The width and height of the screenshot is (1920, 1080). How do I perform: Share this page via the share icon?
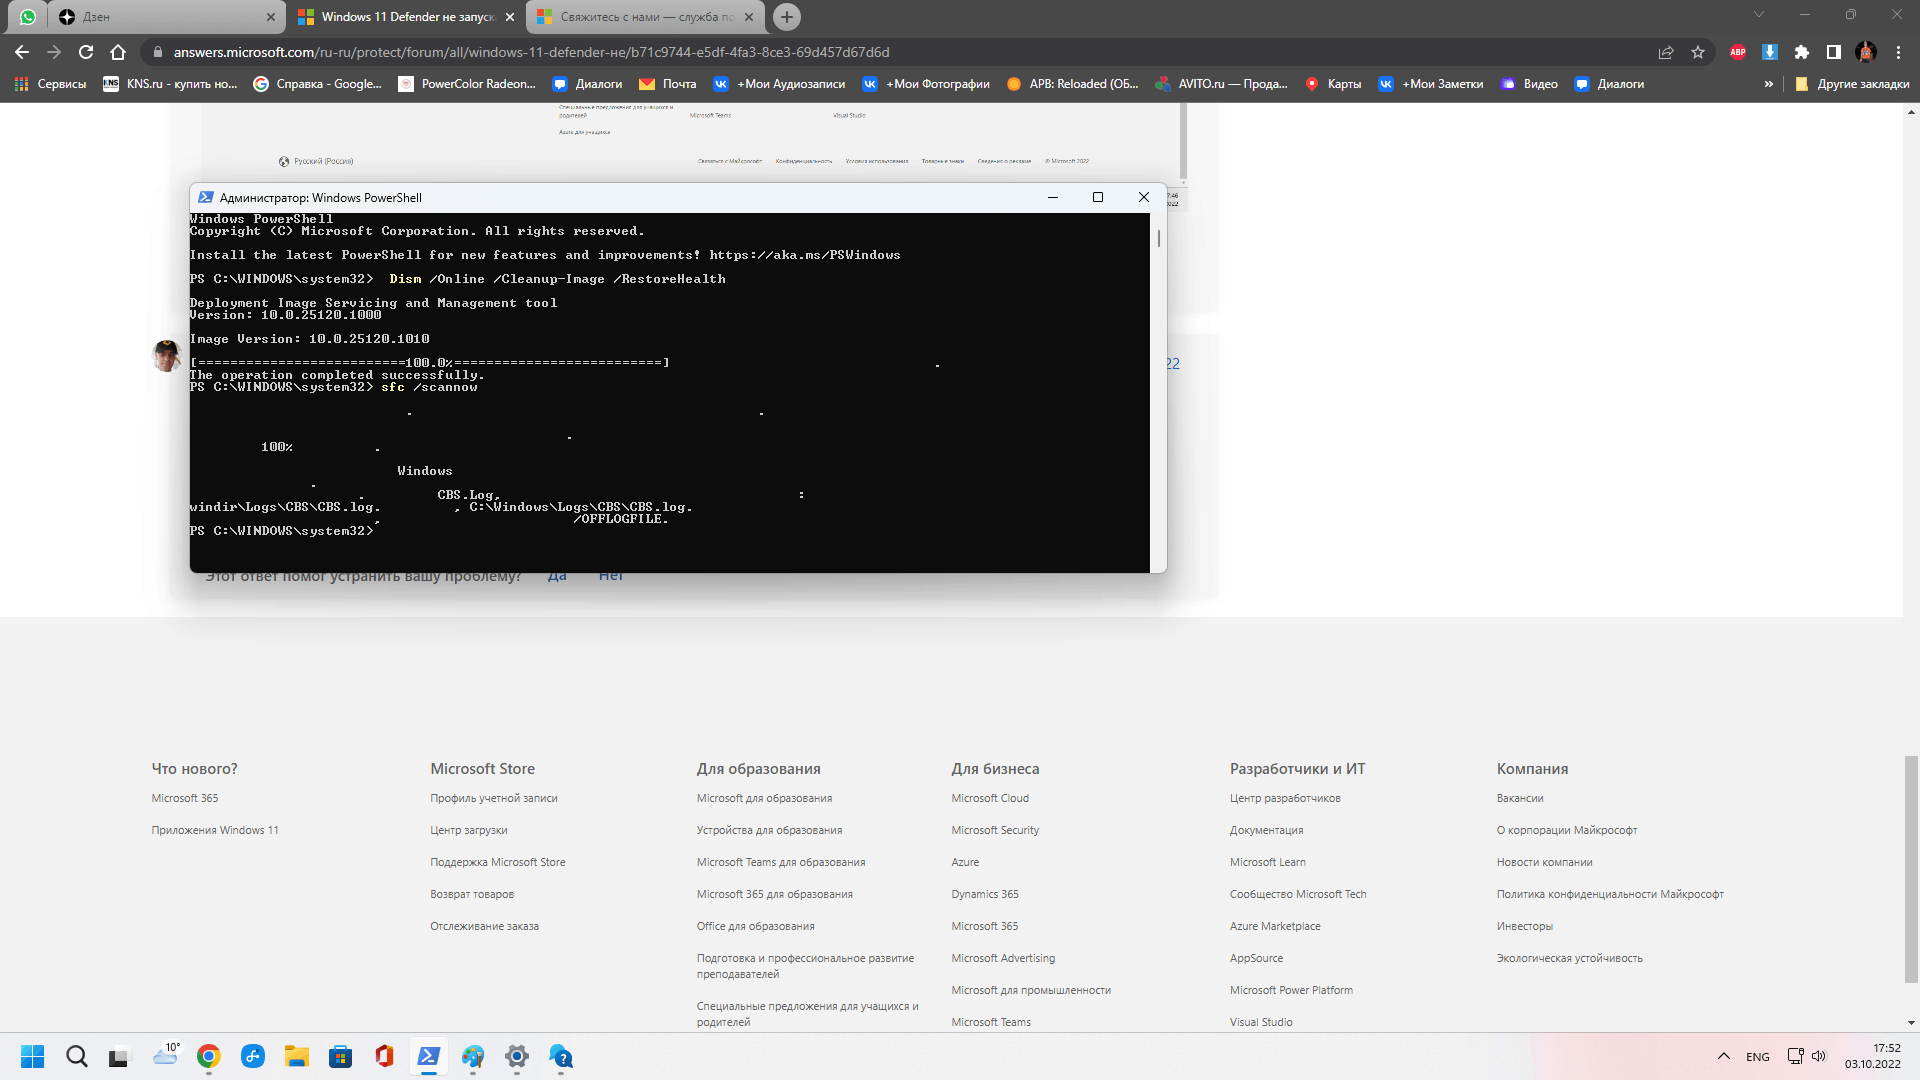click(x=1666, y=52)
